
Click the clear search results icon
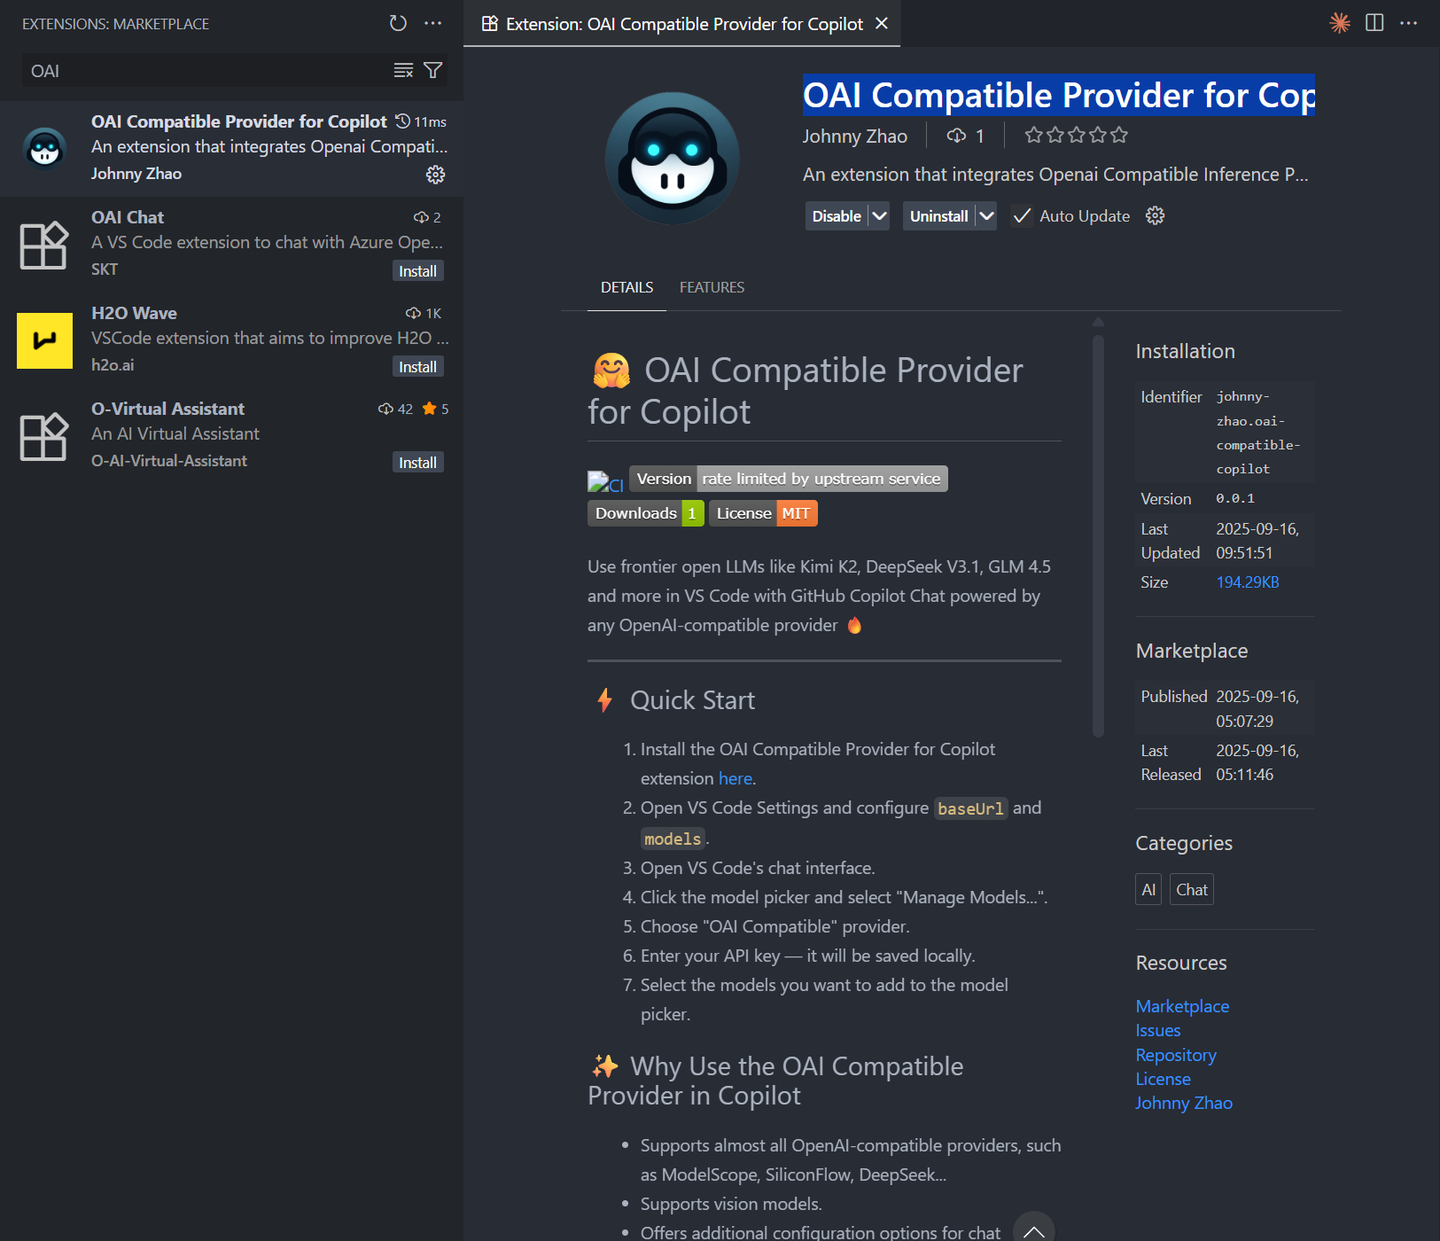pyautogui.click(x=403, y=70)
